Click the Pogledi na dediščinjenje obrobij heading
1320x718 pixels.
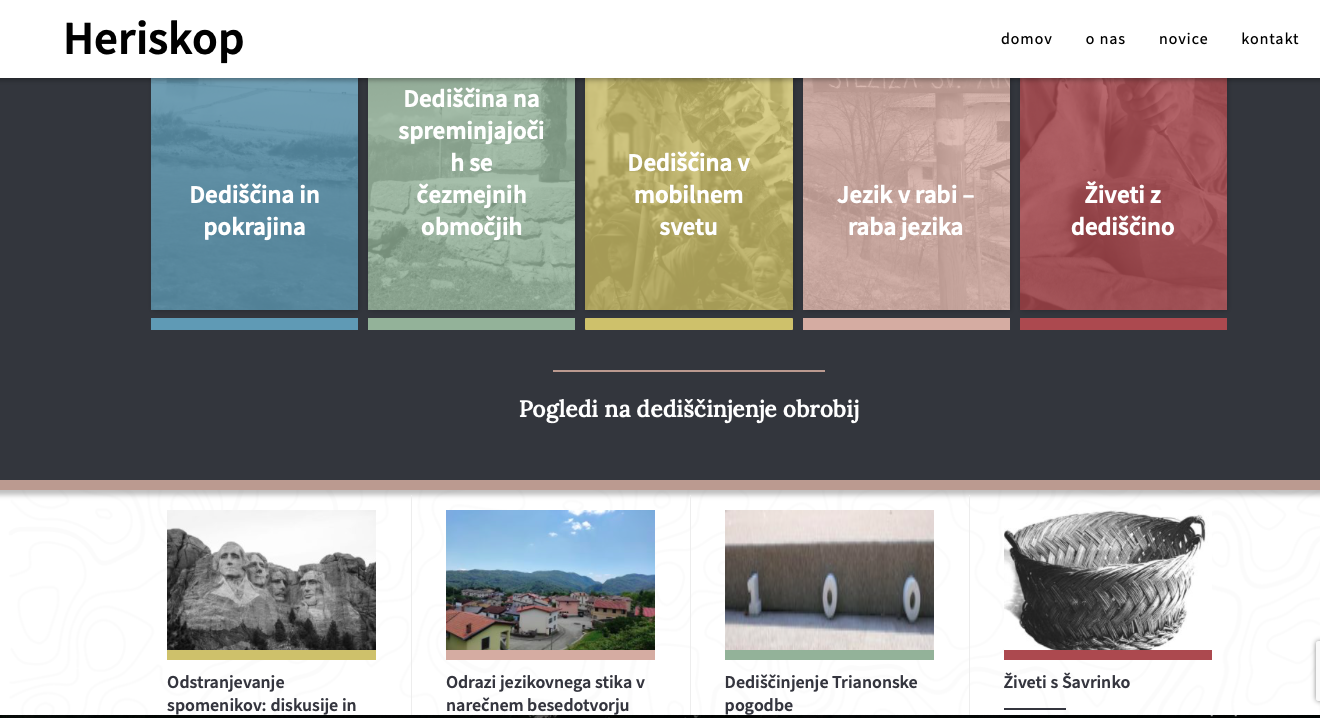689,409
